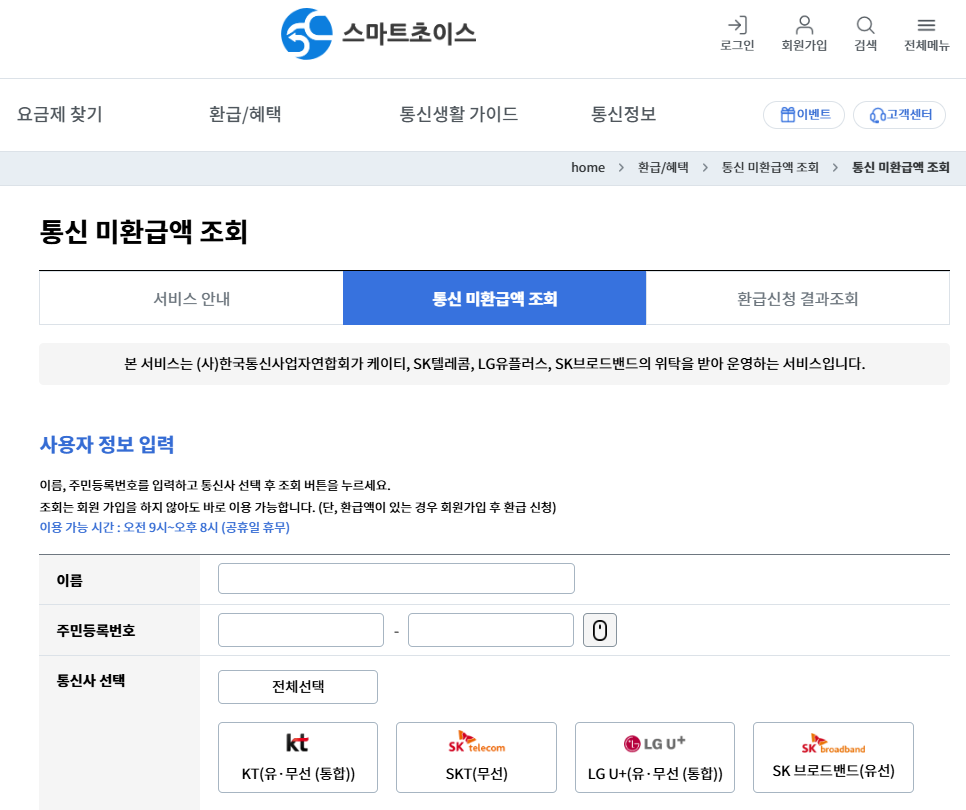Select the LG U+(유·무선 통합) option

pyautogui.click(x=654, y=756)
